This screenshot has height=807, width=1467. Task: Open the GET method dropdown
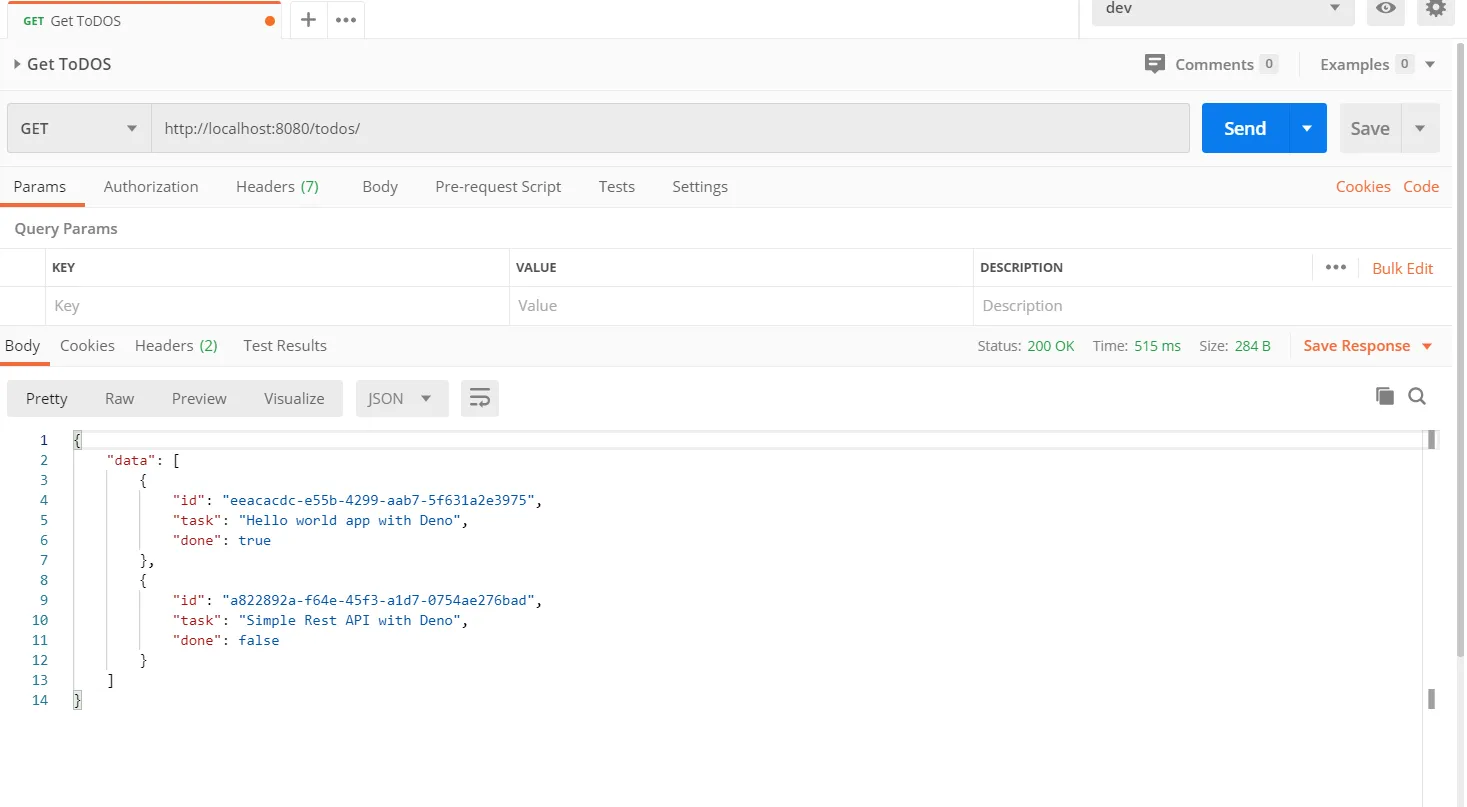pyautogui.click(x=78, y=128)
